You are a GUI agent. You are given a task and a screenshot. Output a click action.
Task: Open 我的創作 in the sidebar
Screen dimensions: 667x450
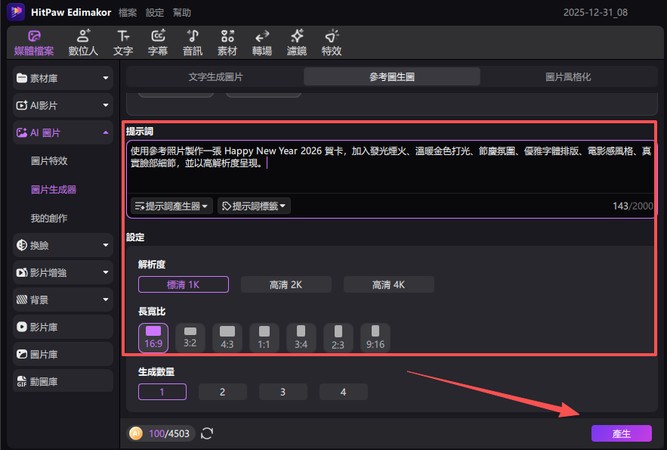49,218
